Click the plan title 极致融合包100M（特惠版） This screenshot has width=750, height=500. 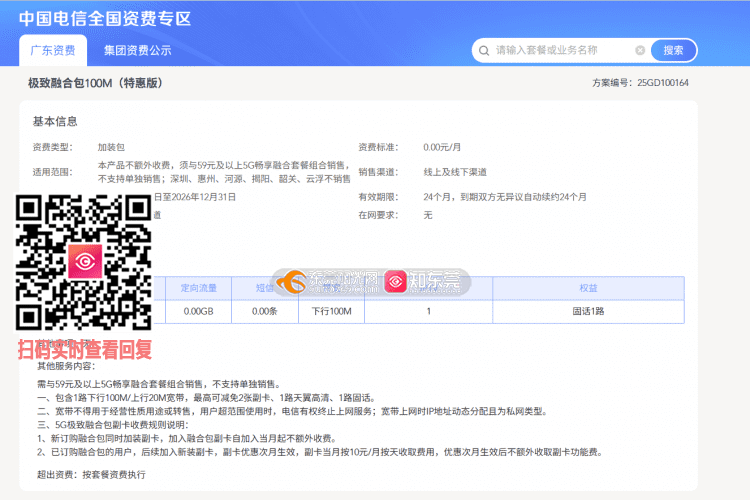click(x=95, y=83)
